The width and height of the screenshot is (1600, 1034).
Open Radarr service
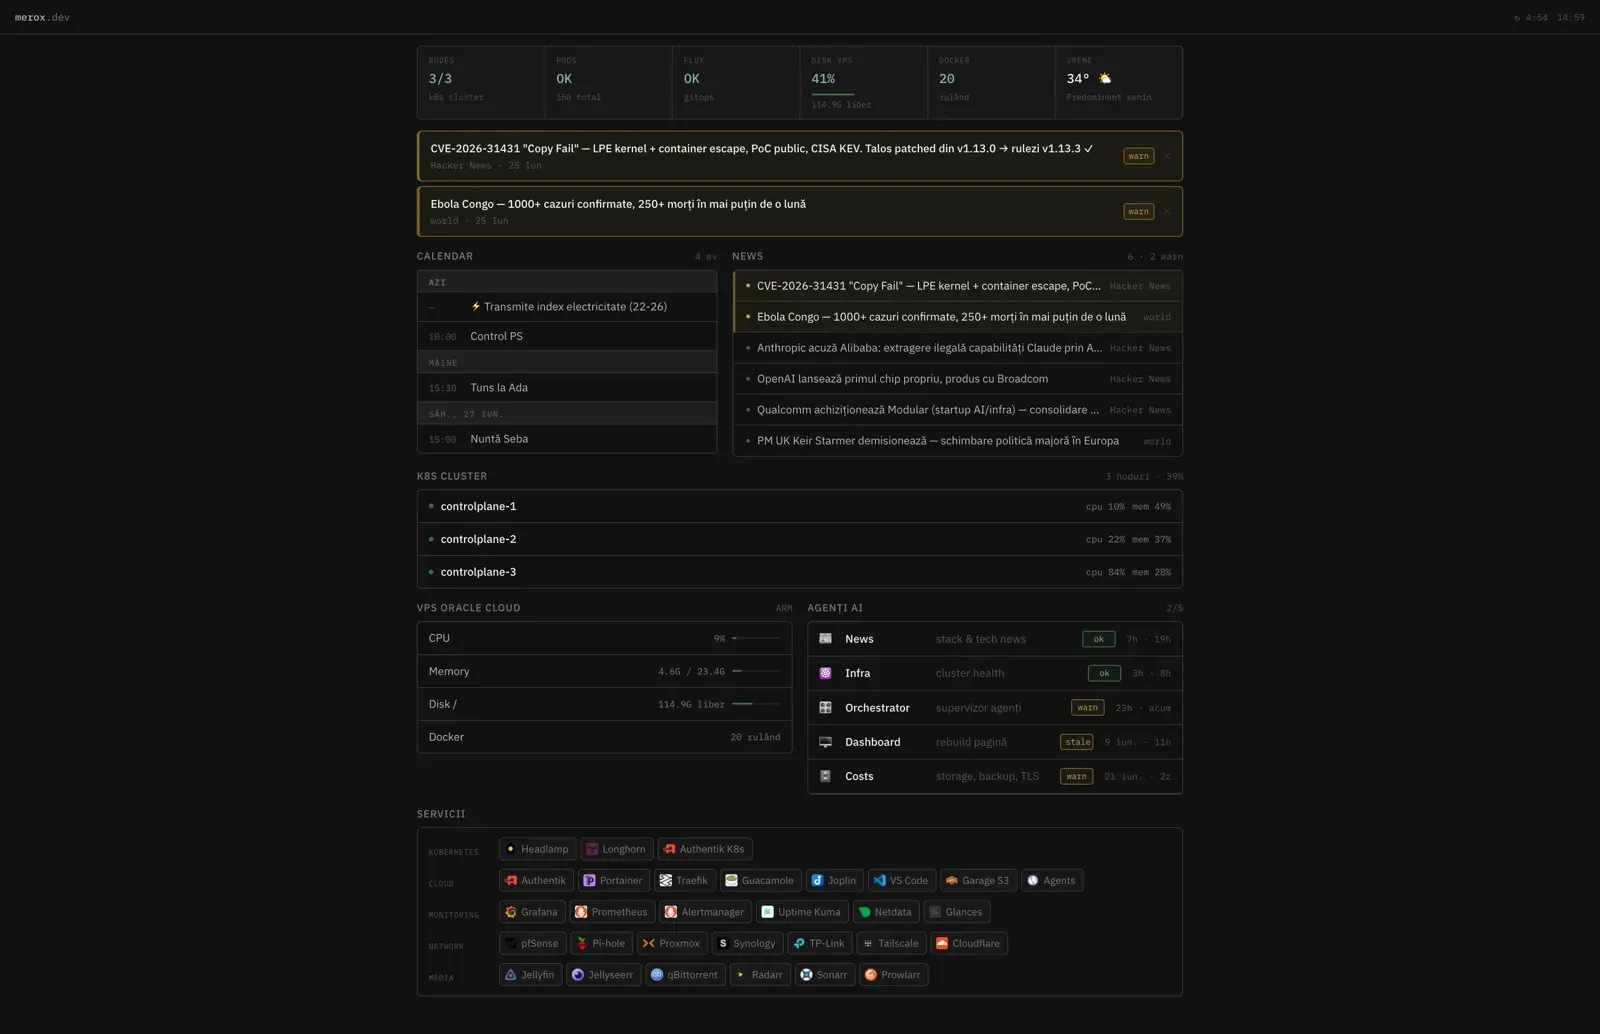click(760, 974)
